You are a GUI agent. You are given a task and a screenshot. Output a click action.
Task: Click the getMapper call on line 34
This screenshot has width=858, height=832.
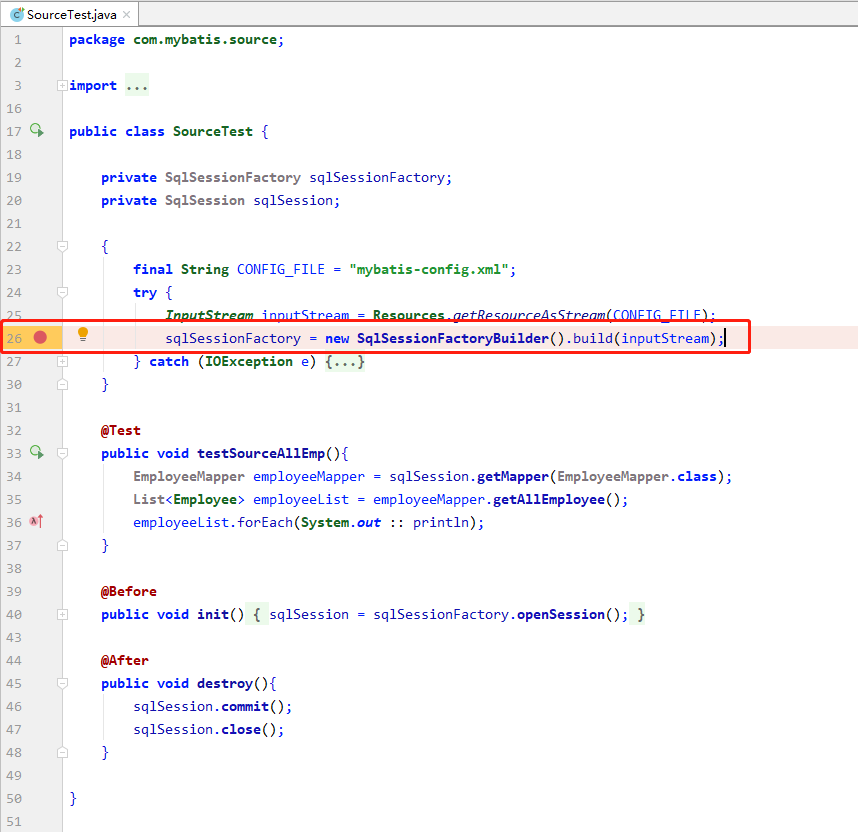(513, 476)
